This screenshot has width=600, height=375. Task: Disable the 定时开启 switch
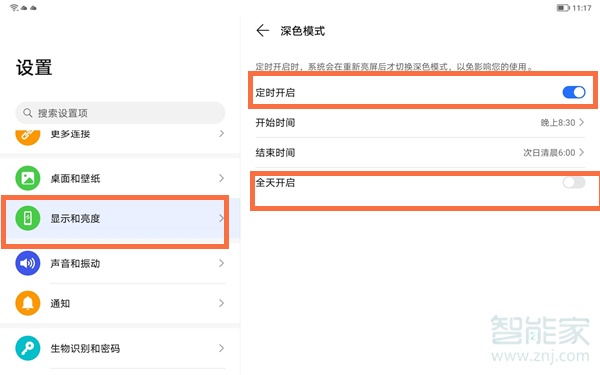click(x=574, y=92)
